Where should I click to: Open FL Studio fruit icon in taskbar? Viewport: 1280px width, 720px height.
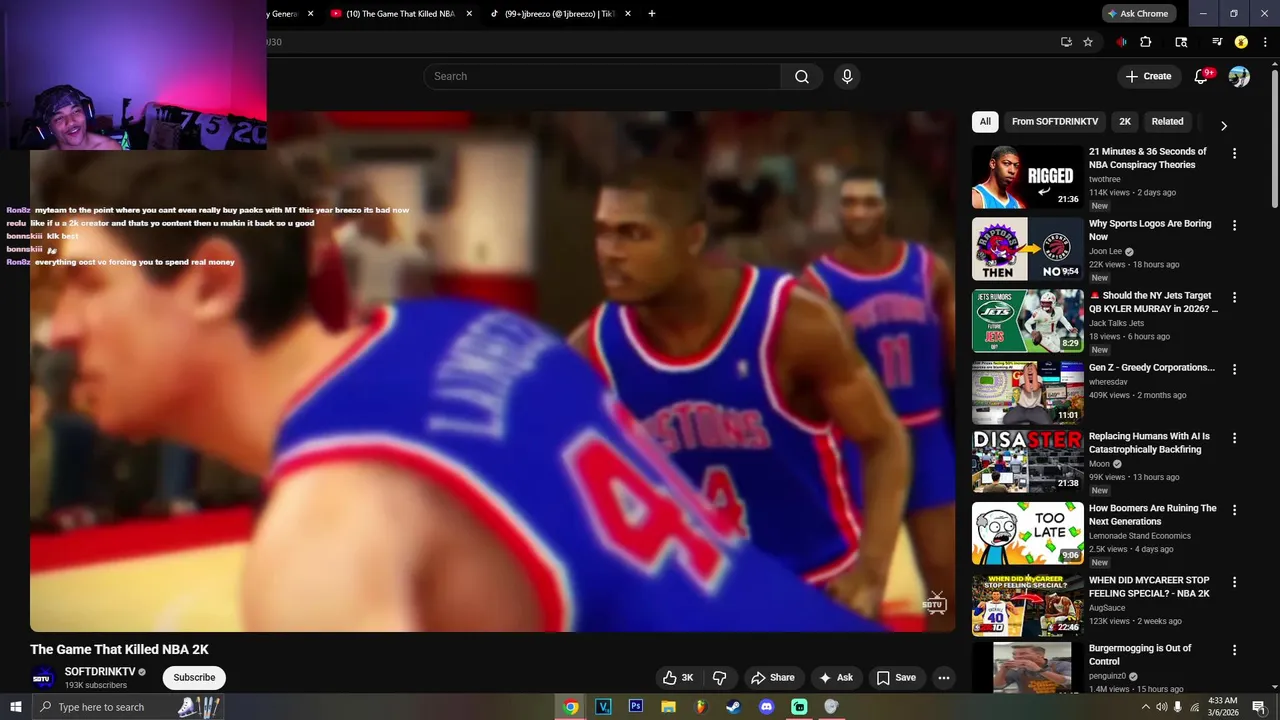pyautogui.click(x=701, y=707)
